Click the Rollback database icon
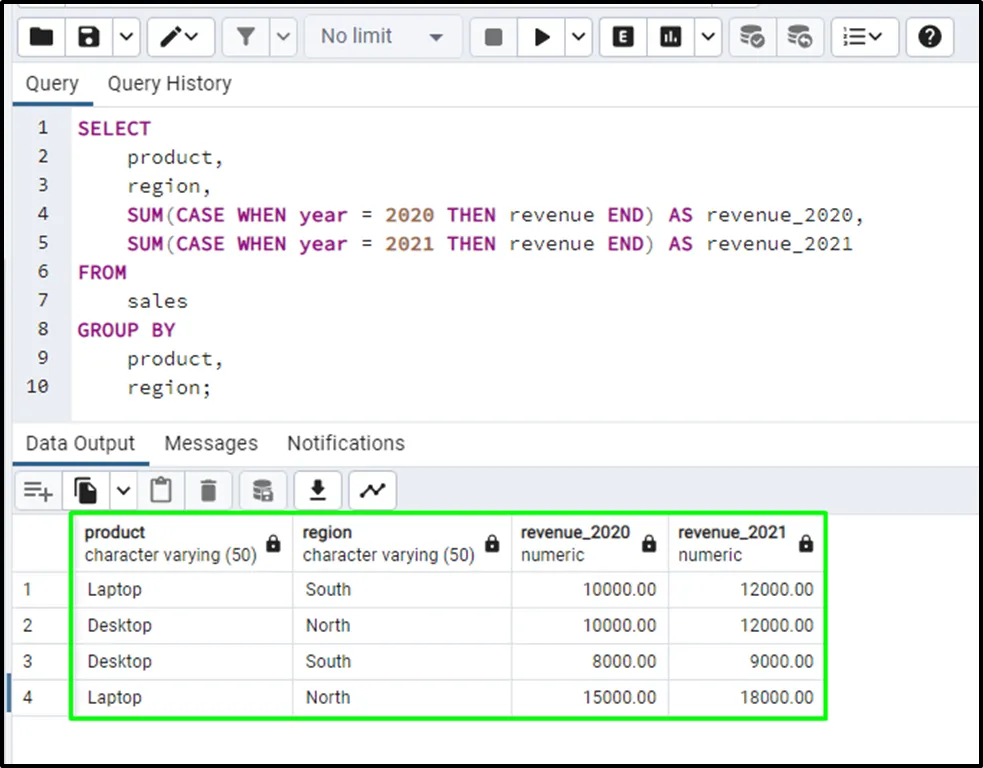Image resolution: width=983 pixels, height=768 pixels. (x=799, y=37)
